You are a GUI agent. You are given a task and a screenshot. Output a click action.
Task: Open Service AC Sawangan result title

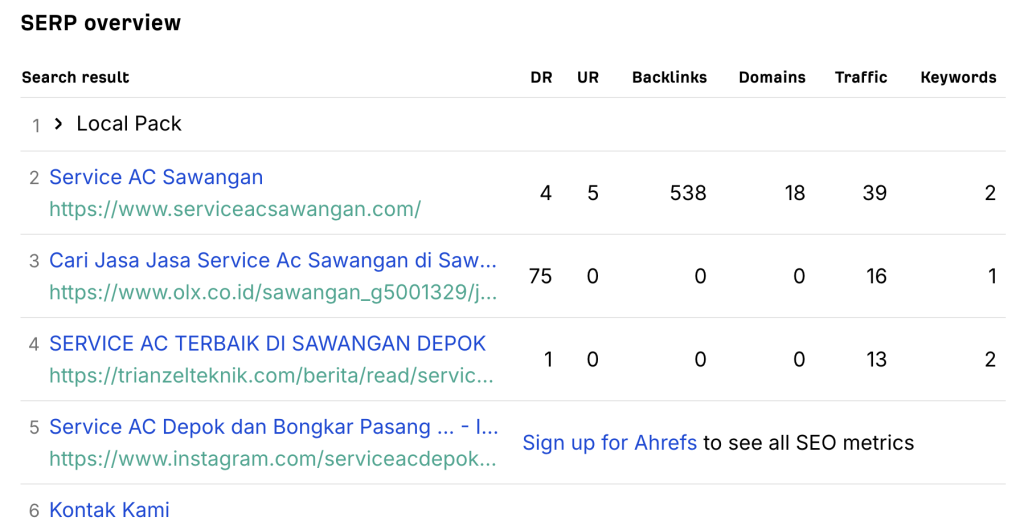(156, 177)
